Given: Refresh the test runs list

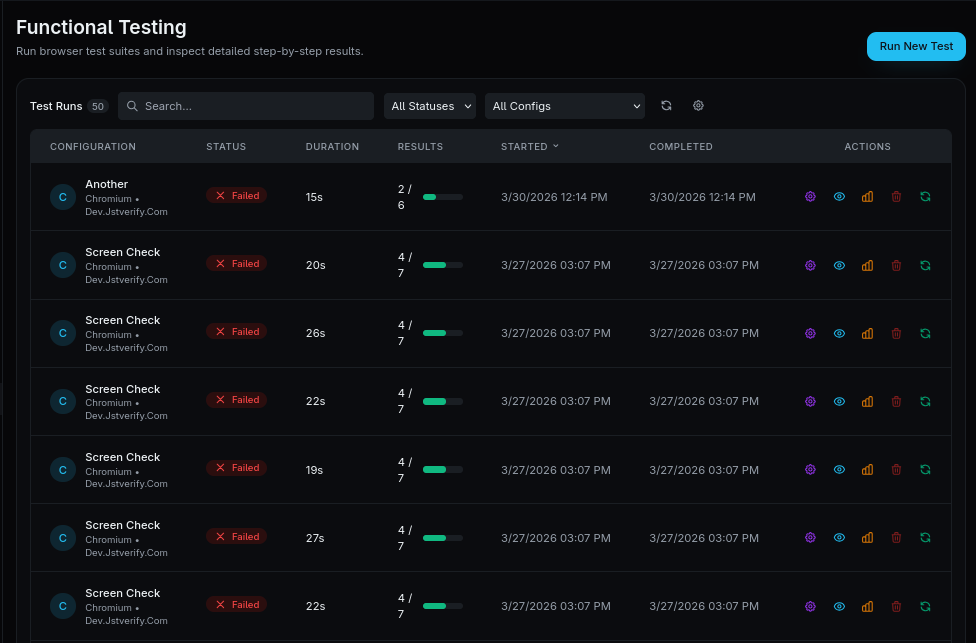Looking at the screenshot, I should 666,105.
